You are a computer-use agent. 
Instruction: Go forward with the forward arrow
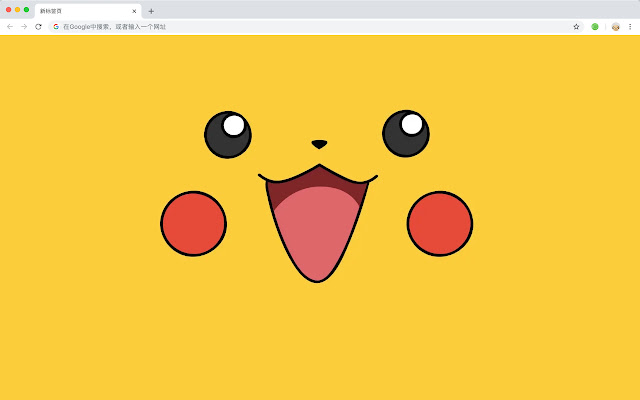[x=24, y=27]
